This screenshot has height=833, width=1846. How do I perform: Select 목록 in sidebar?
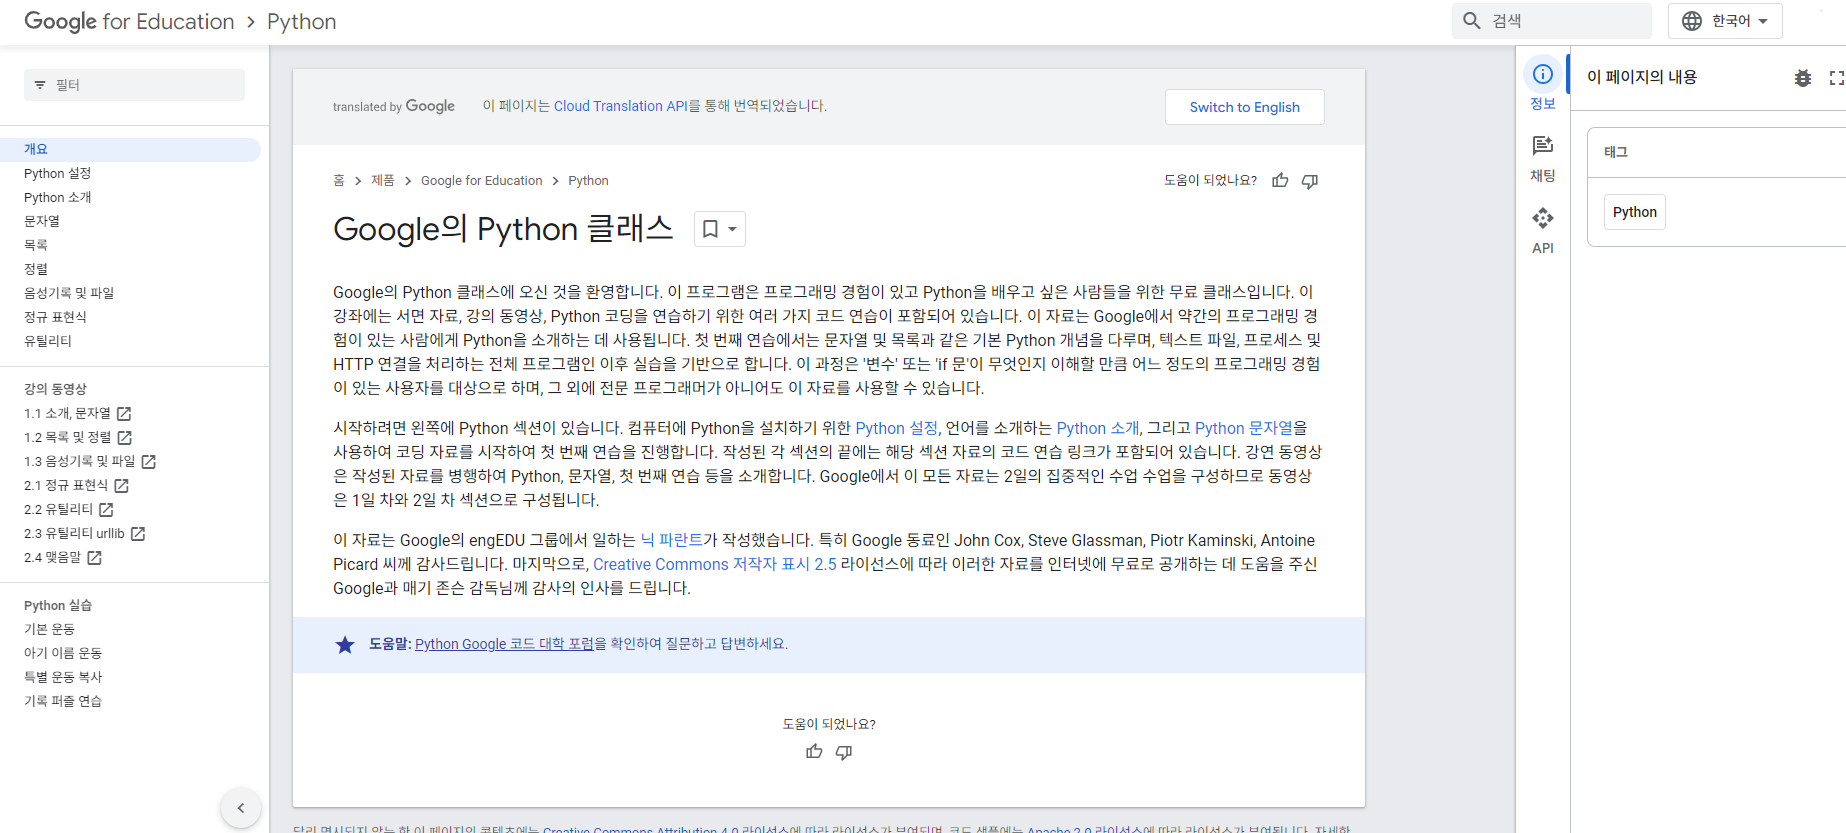pyautogui.click(x=36, y=246)
